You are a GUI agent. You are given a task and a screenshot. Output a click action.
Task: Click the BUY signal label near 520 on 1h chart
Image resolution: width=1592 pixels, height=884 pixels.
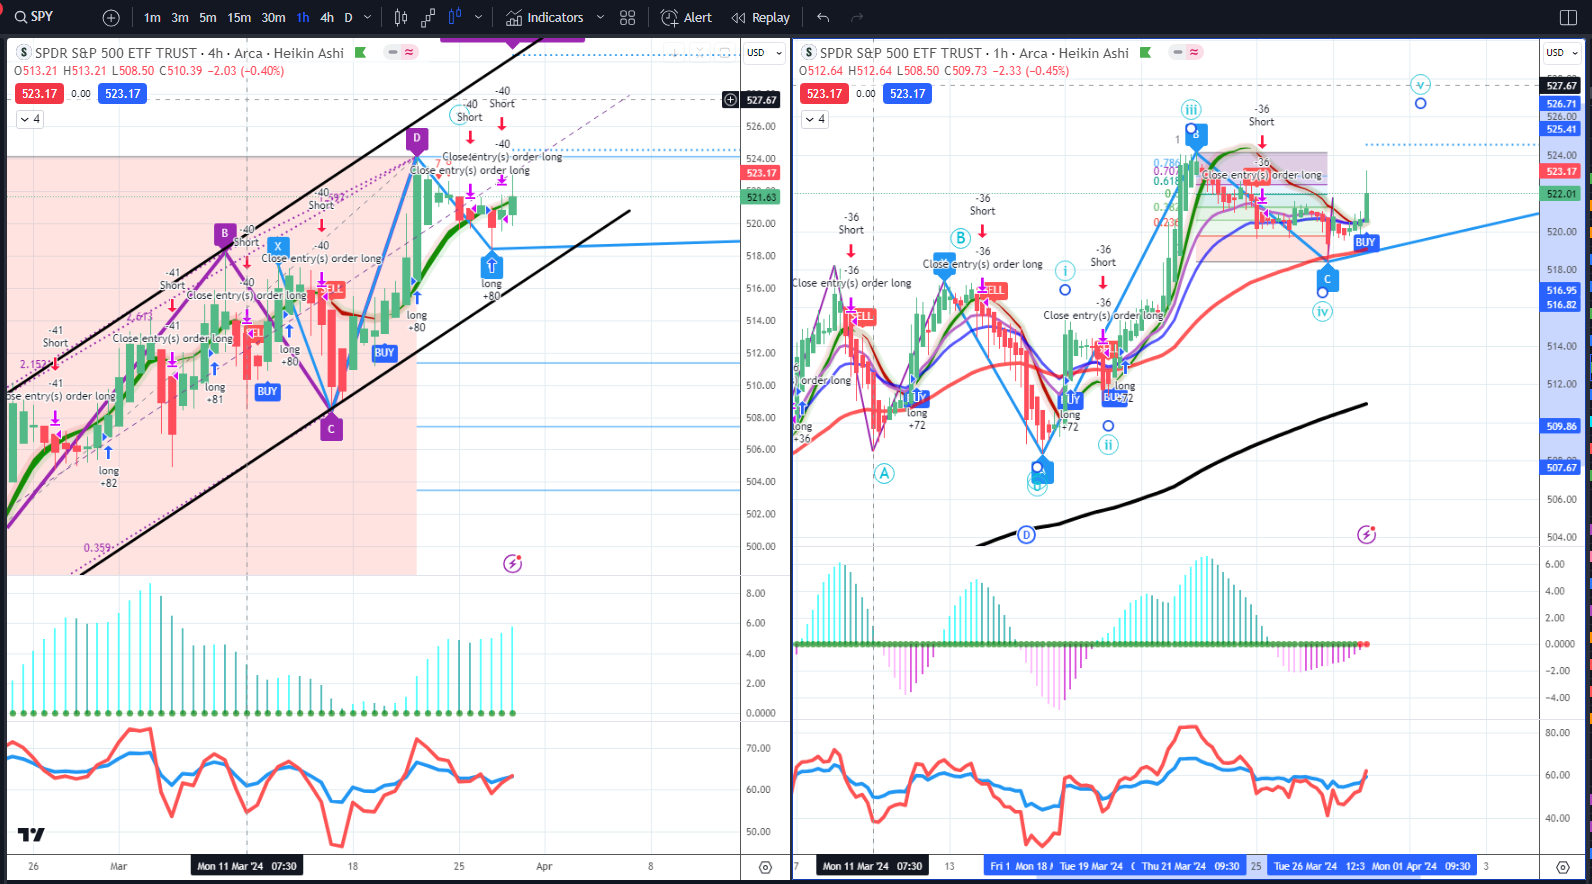tap(1365, 242)
